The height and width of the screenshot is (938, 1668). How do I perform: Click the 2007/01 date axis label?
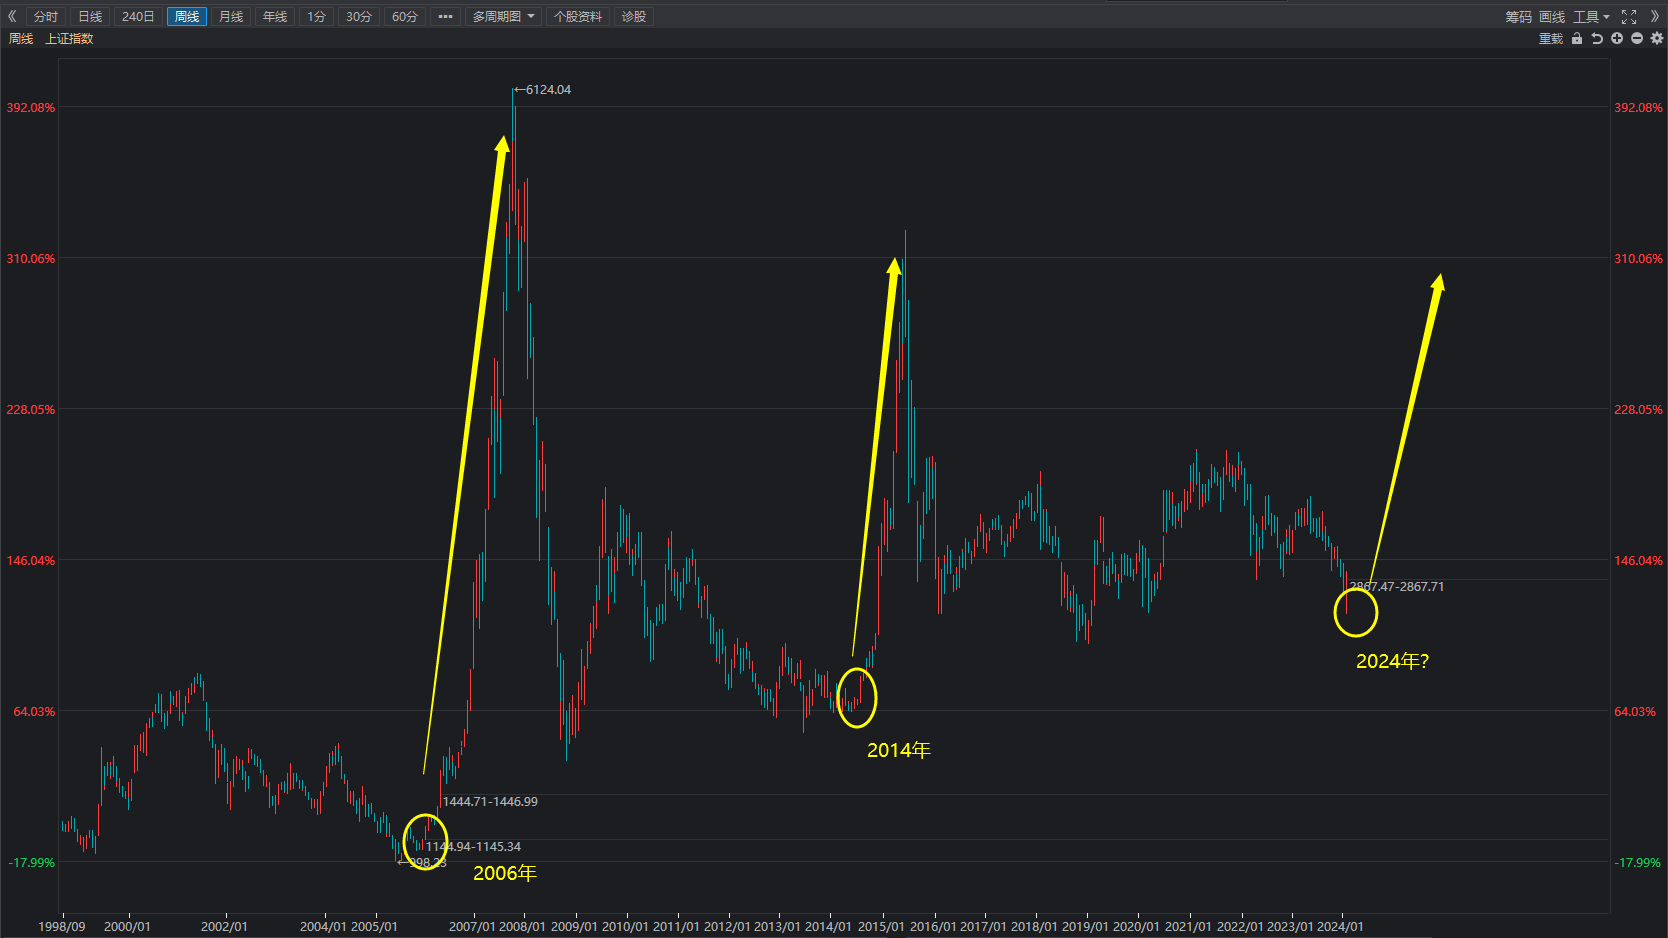coord(472,927)
